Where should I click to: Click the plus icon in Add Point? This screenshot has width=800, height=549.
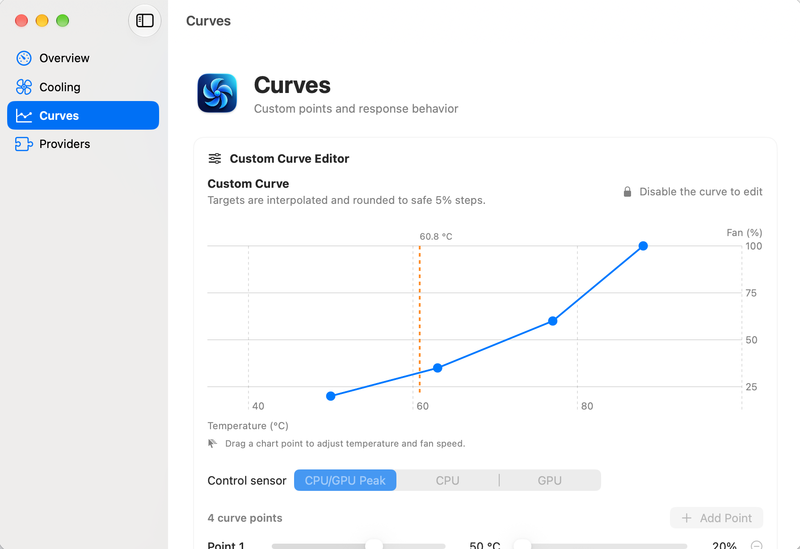687,518
